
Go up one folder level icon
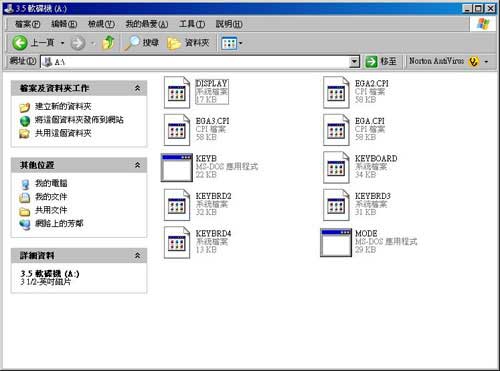point(108,43)
